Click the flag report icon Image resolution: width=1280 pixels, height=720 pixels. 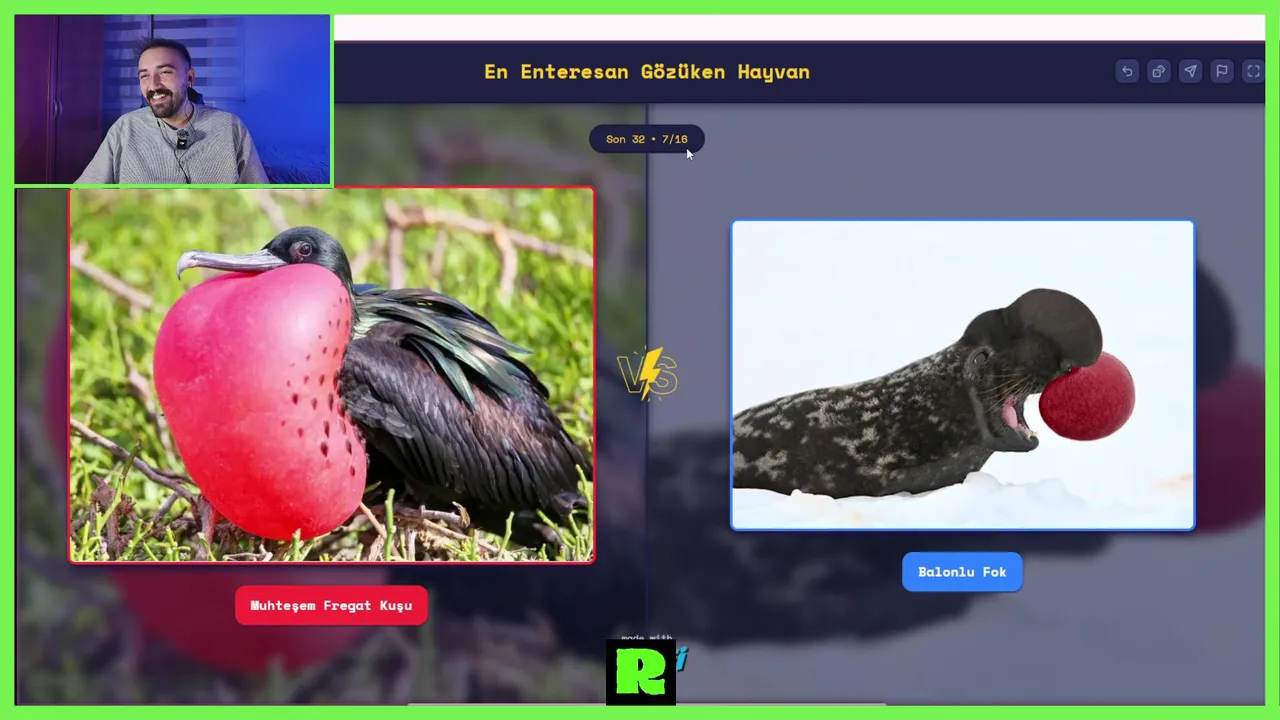pyautogui.click(x=1222, y=71)
